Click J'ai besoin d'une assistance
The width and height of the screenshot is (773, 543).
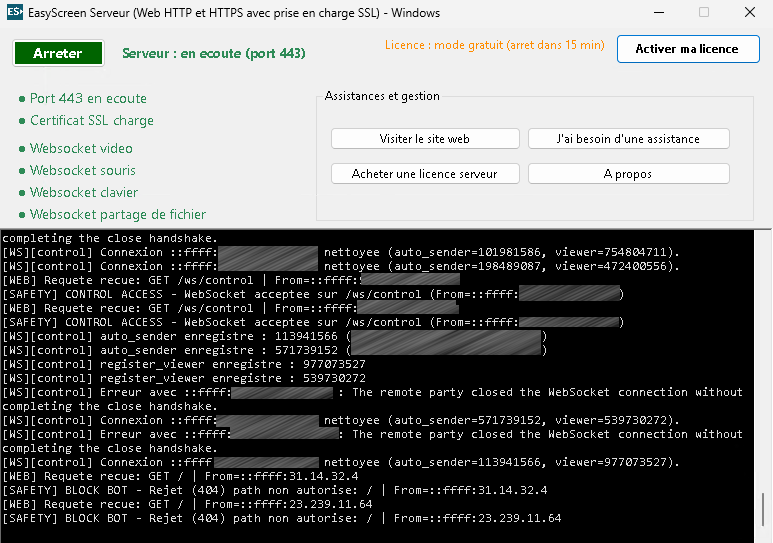[629, 139]
